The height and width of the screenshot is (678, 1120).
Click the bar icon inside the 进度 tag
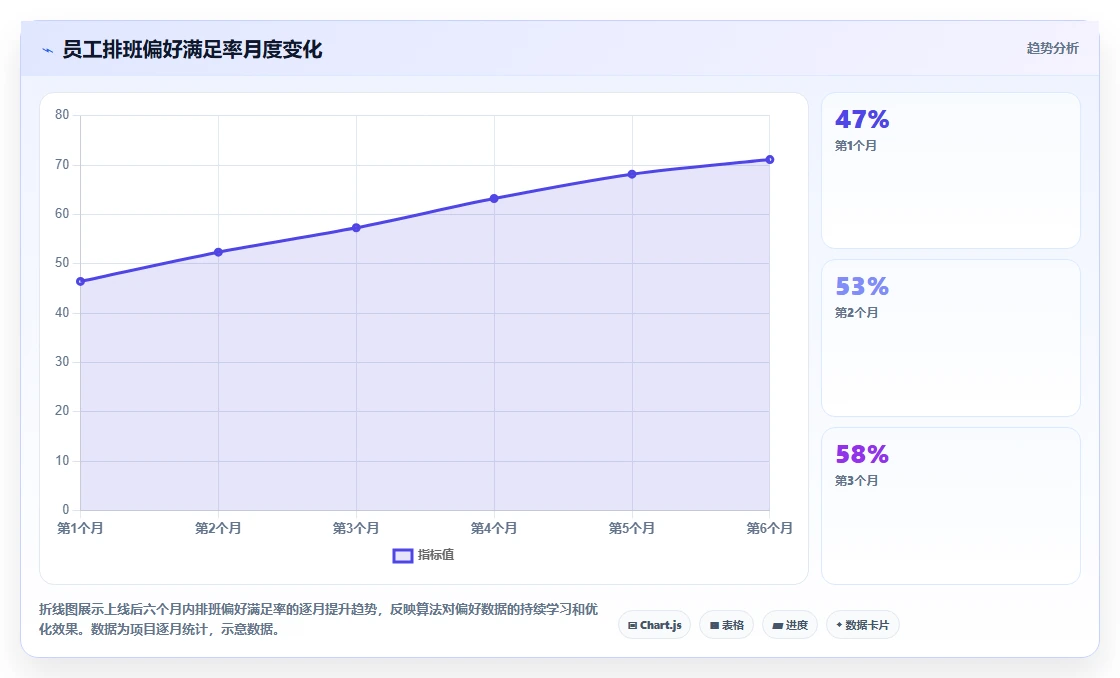point(778,627)
